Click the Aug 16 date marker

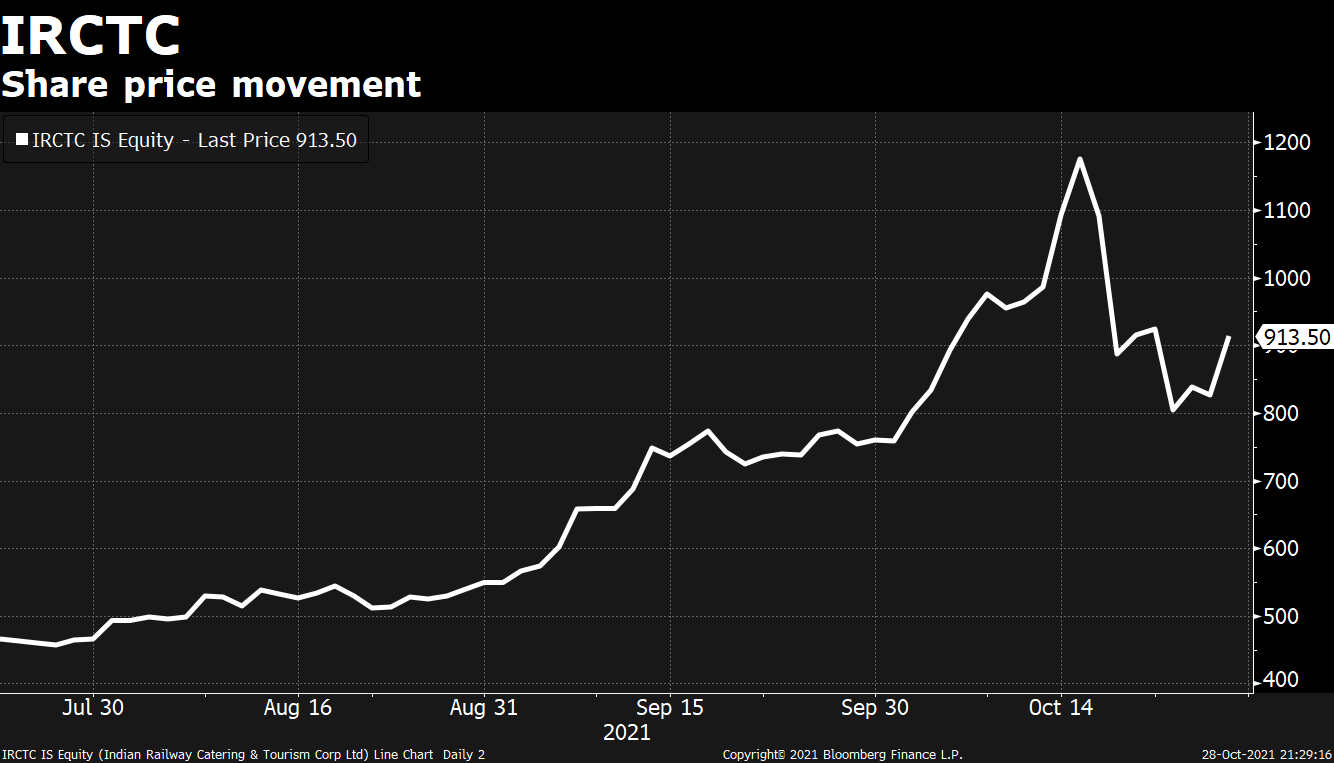tap(299, 708)
